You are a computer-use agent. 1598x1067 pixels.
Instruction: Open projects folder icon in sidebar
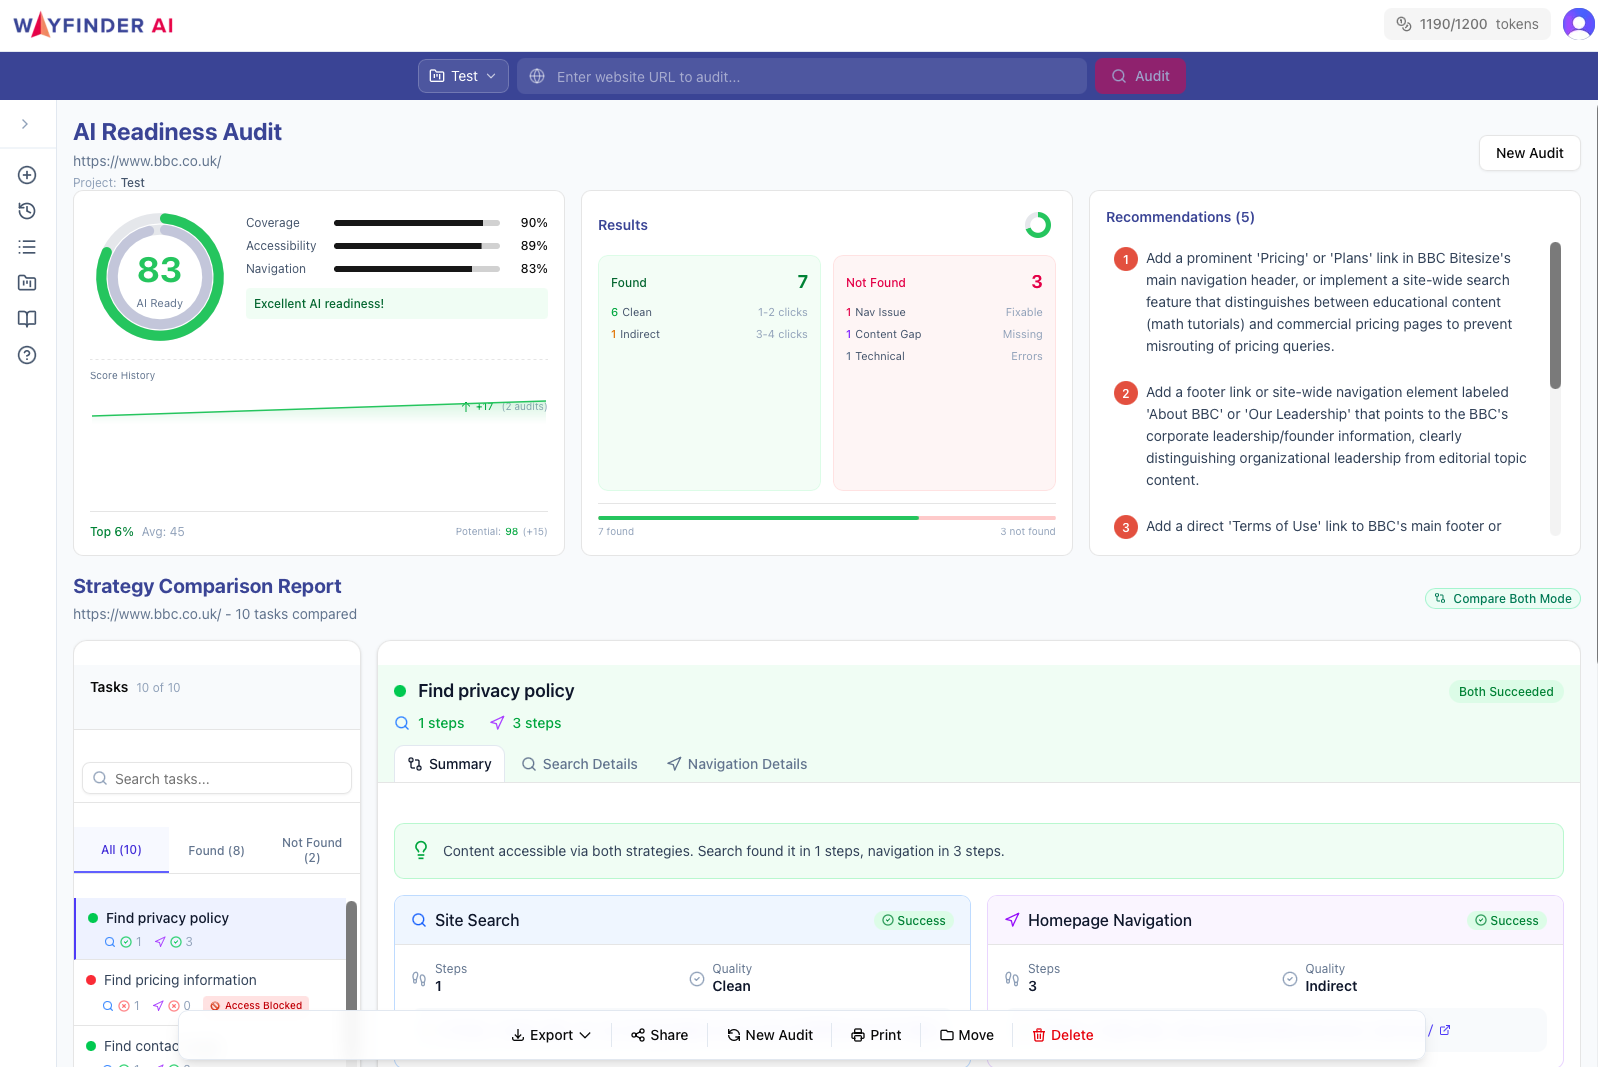[x=27, y=283]
